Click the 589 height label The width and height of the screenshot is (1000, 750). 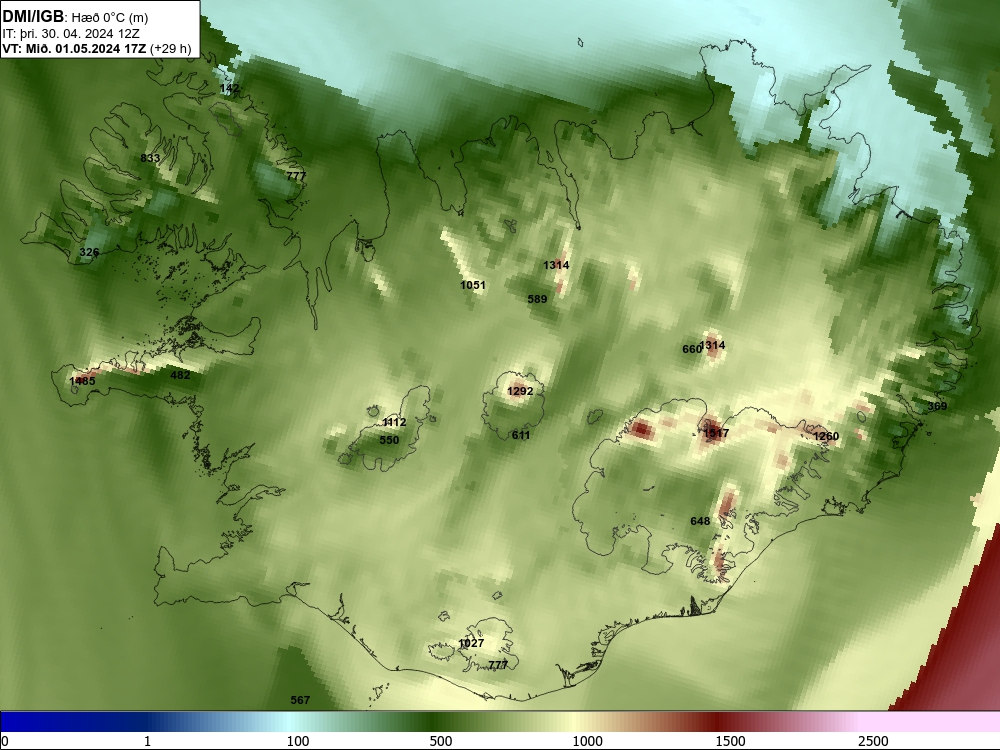click(x=537, y=298)
